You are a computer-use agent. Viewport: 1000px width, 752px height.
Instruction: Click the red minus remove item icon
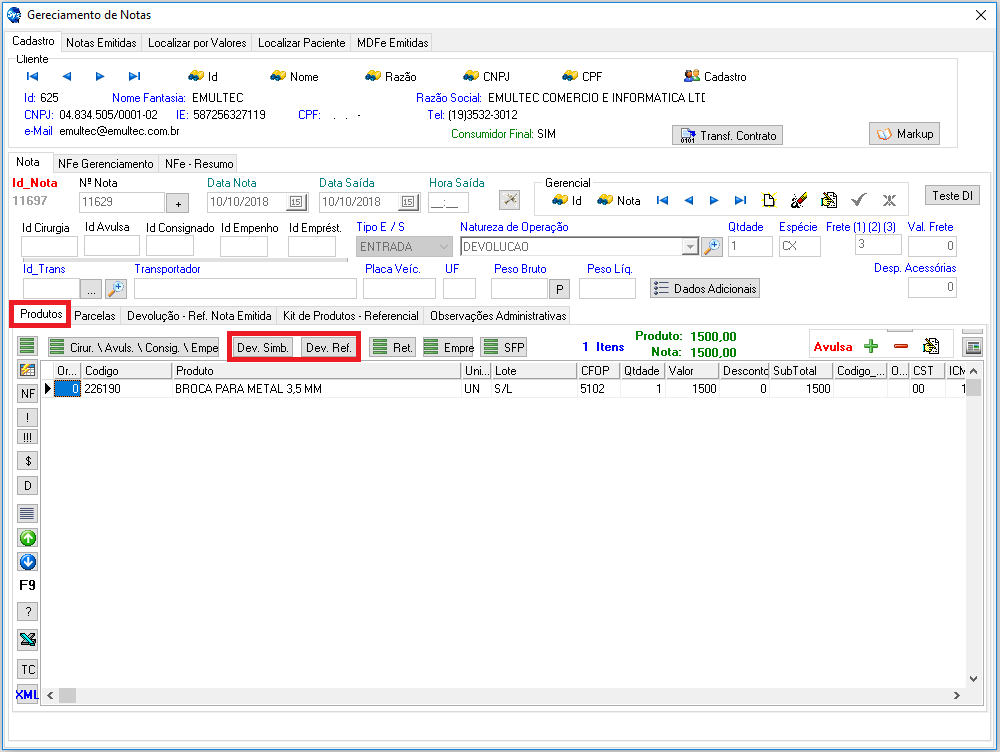point(900,346)
